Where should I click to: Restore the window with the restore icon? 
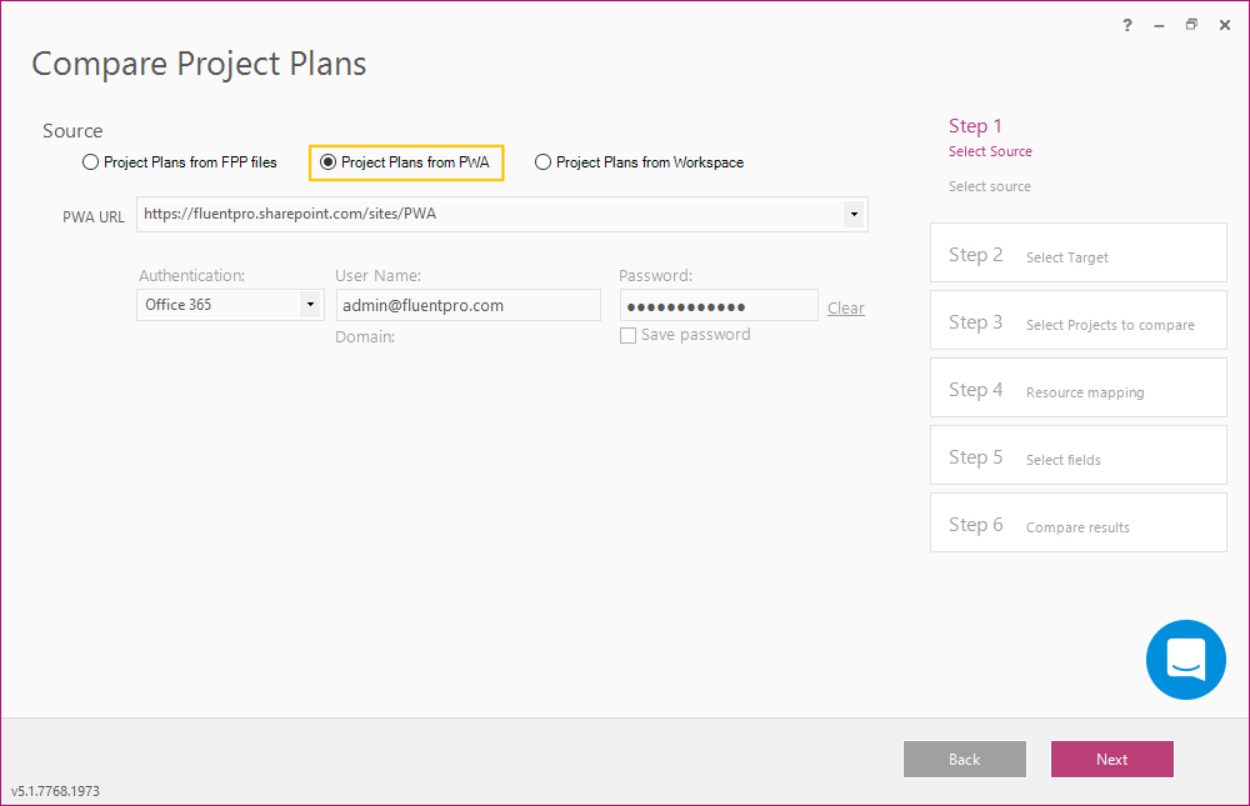(1191, 26)
